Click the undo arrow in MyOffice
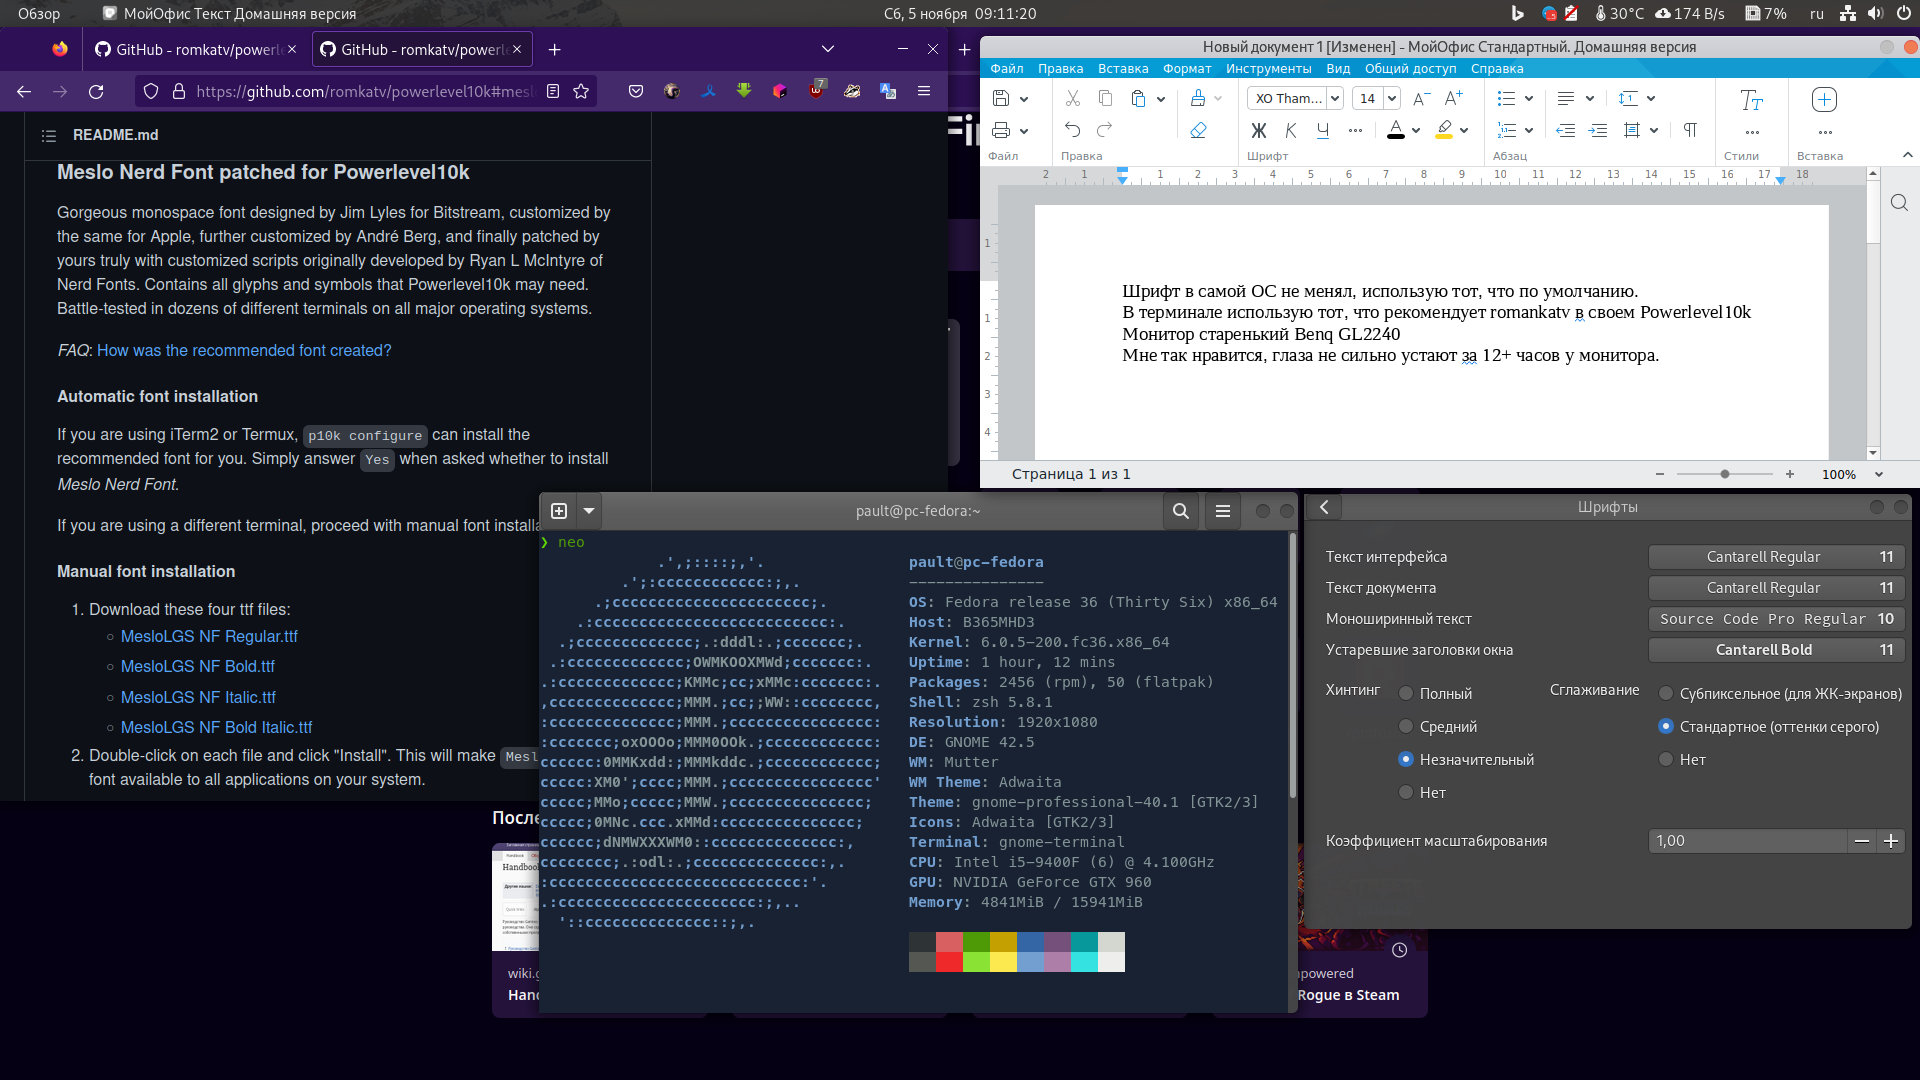The width and height of the screenshot is (1920, 1080). coord(1072,130)
